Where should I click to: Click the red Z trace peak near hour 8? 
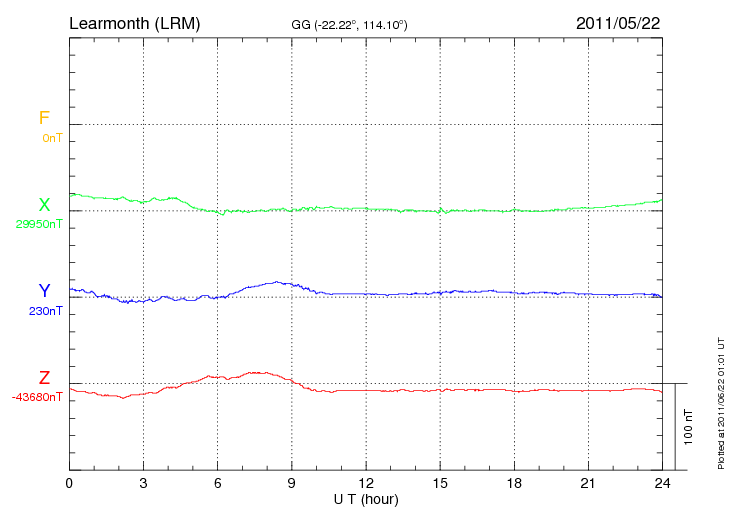257,372
